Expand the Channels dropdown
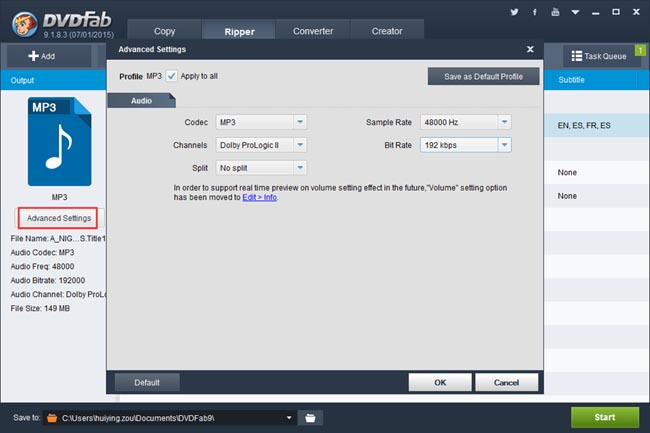This screenshot has height=433, width=650. [x=300, y=145]
